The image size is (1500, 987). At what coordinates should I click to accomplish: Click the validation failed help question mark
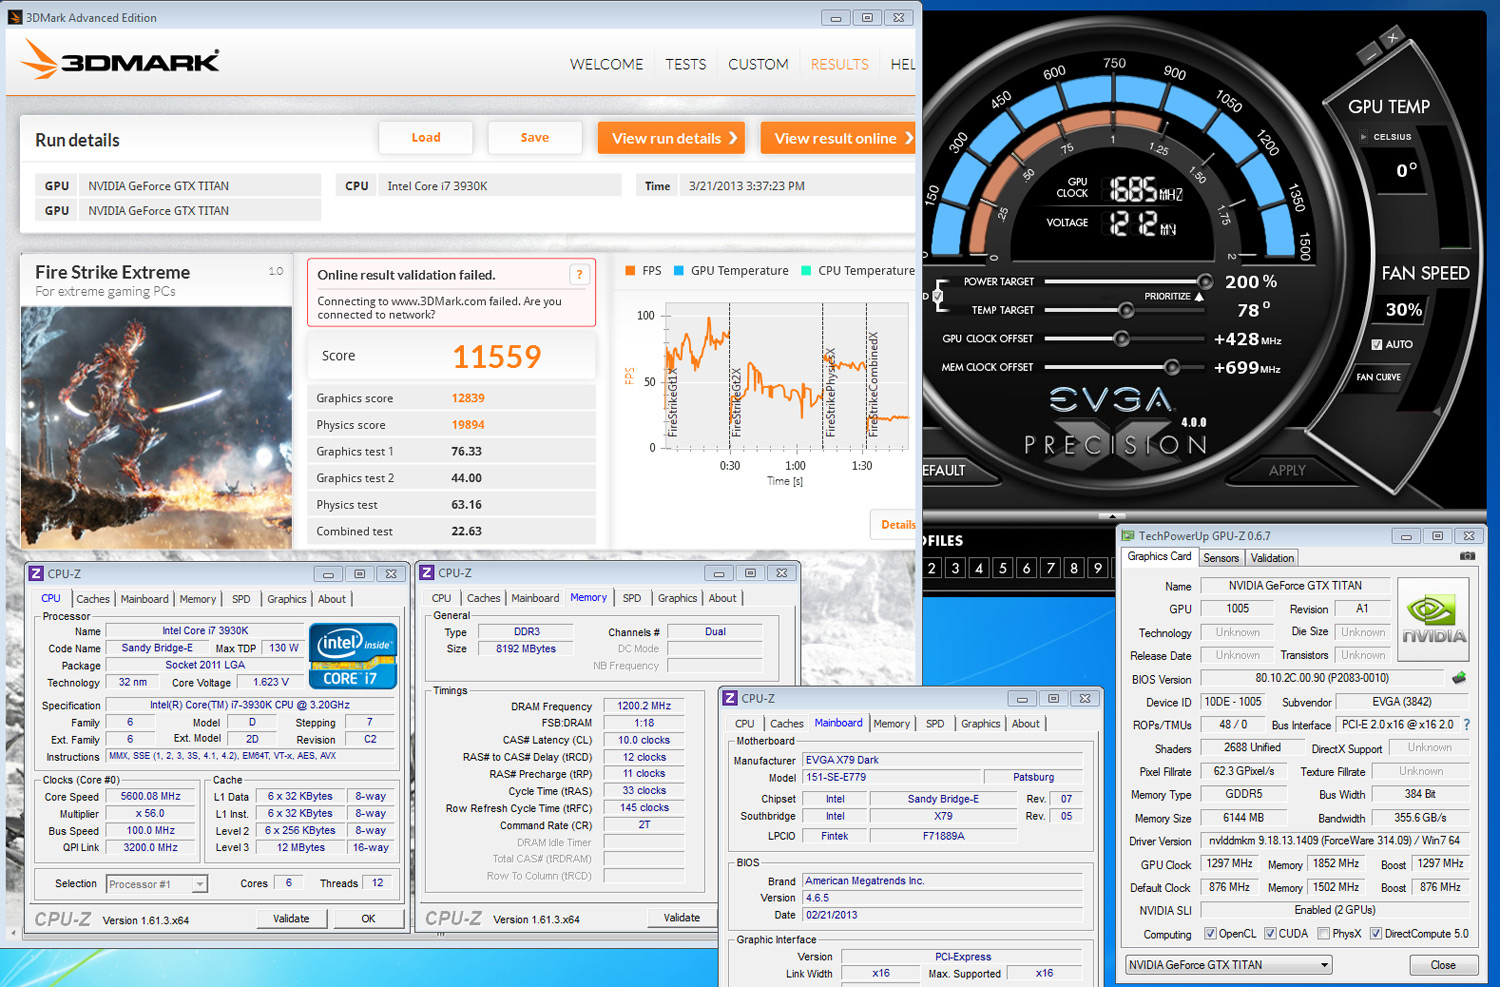point(579,275)
